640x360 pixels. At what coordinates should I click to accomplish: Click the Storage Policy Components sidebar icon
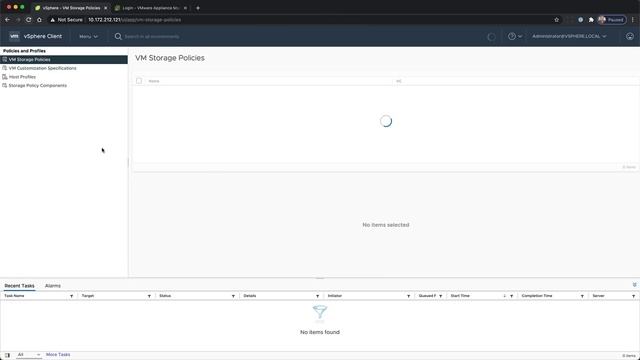click(5, 85)
